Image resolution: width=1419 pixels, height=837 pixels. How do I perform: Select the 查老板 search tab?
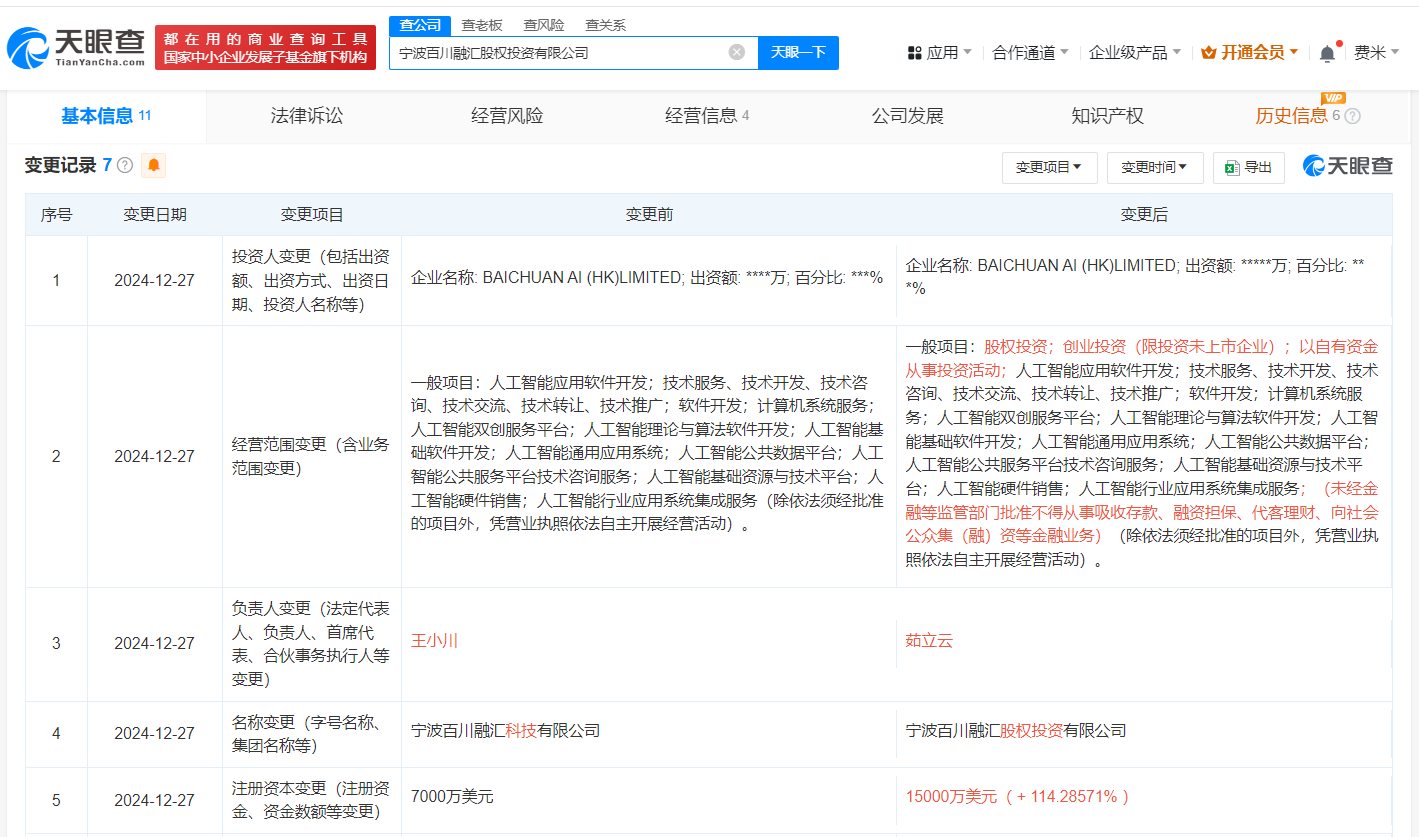click(x=482, y=25)
